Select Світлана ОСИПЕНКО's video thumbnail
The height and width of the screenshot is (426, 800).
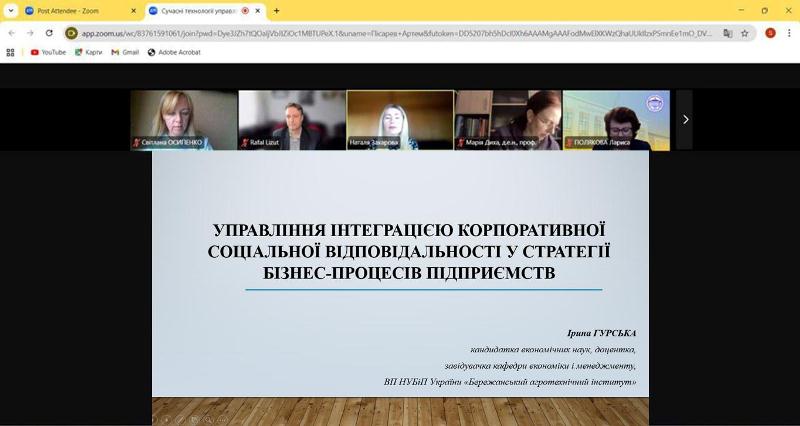coord(184,120)
